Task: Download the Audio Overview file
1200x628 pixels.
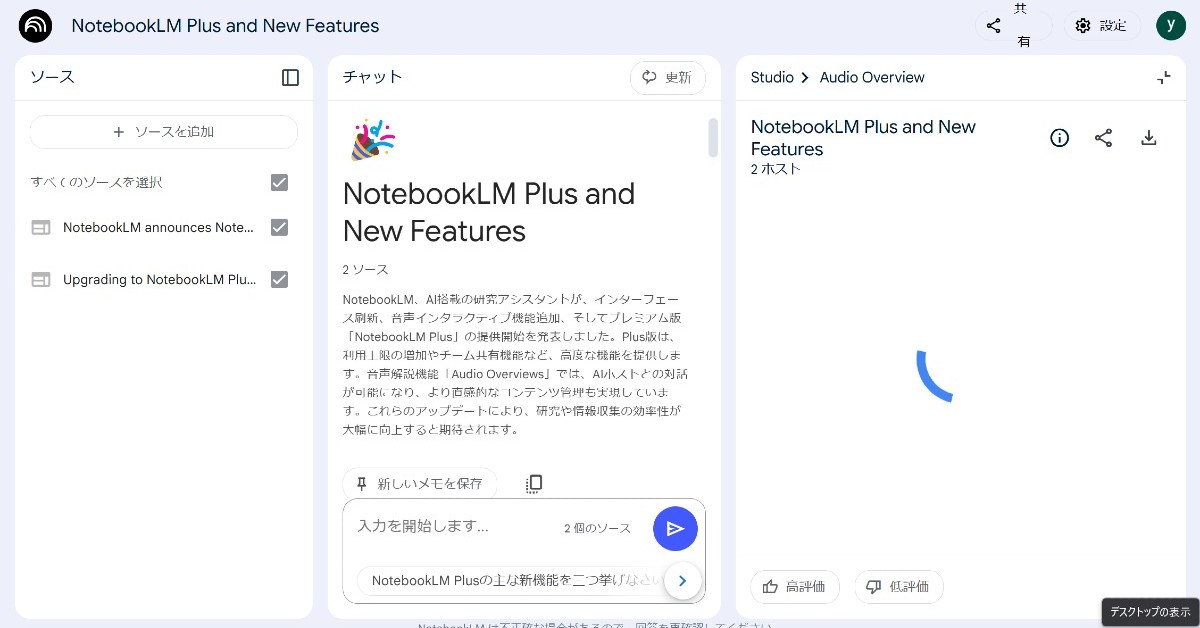Action: (1148, 138)
